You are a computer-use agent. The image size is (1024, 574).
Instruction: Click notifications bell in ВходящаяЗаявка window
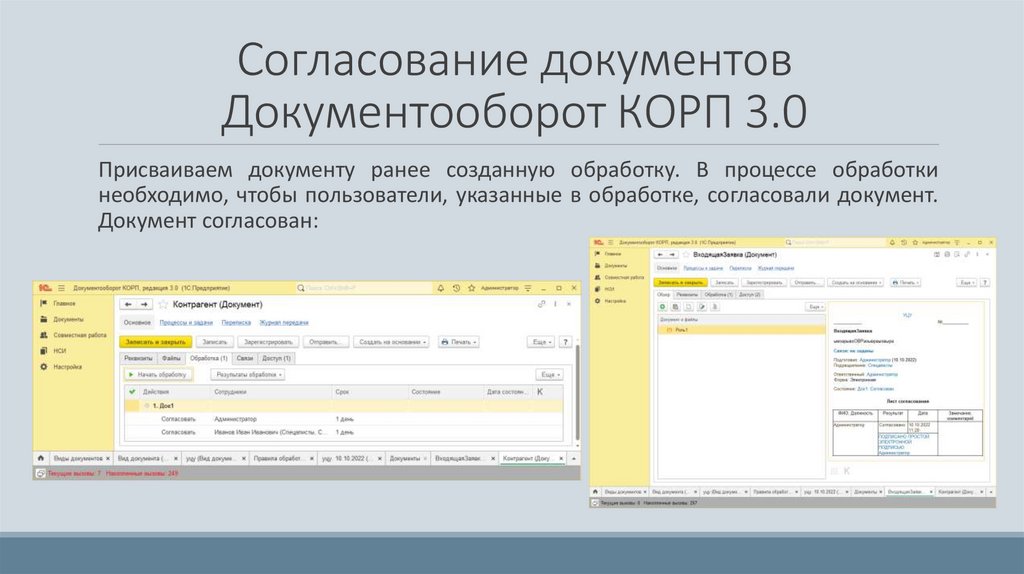pos(892,242)
